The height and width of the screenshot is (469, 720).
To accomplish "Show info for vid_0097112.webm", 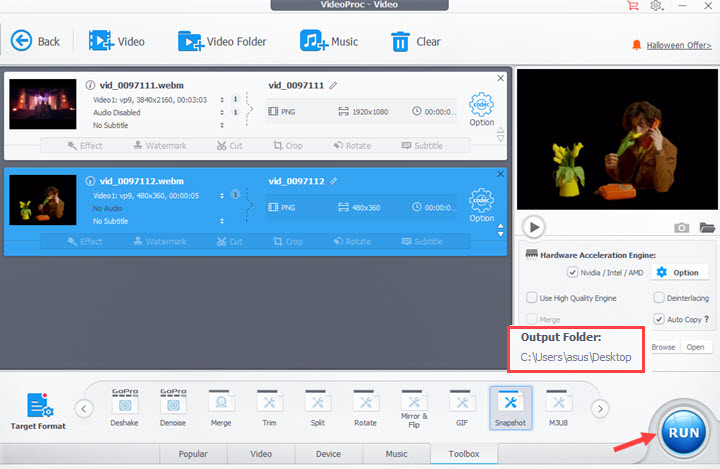I will tap(90, 181).
